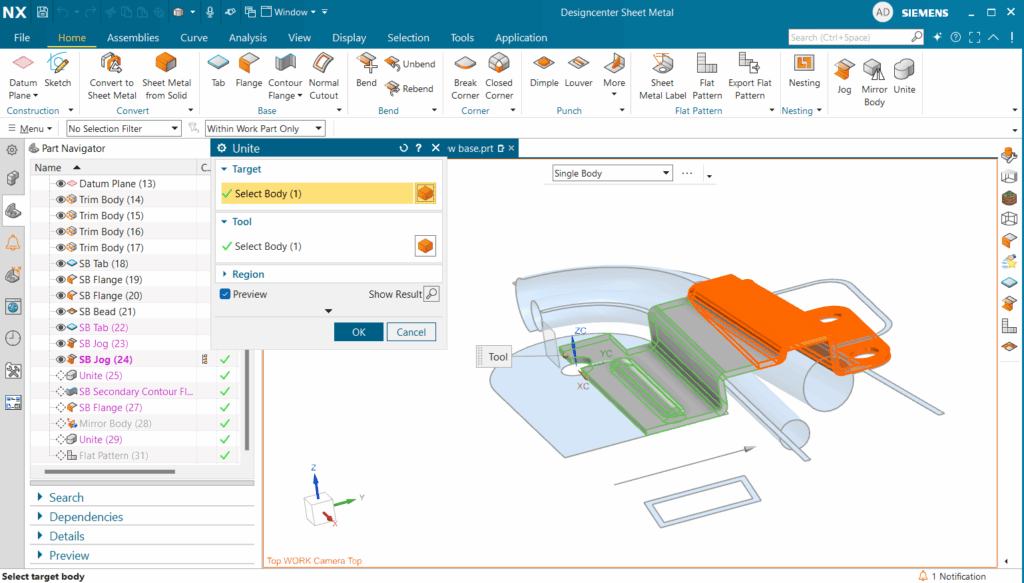Click the orange Tool body selection swatch
Screen dimensions: 1024x583
pyautogui.click(x=425, y=246)
